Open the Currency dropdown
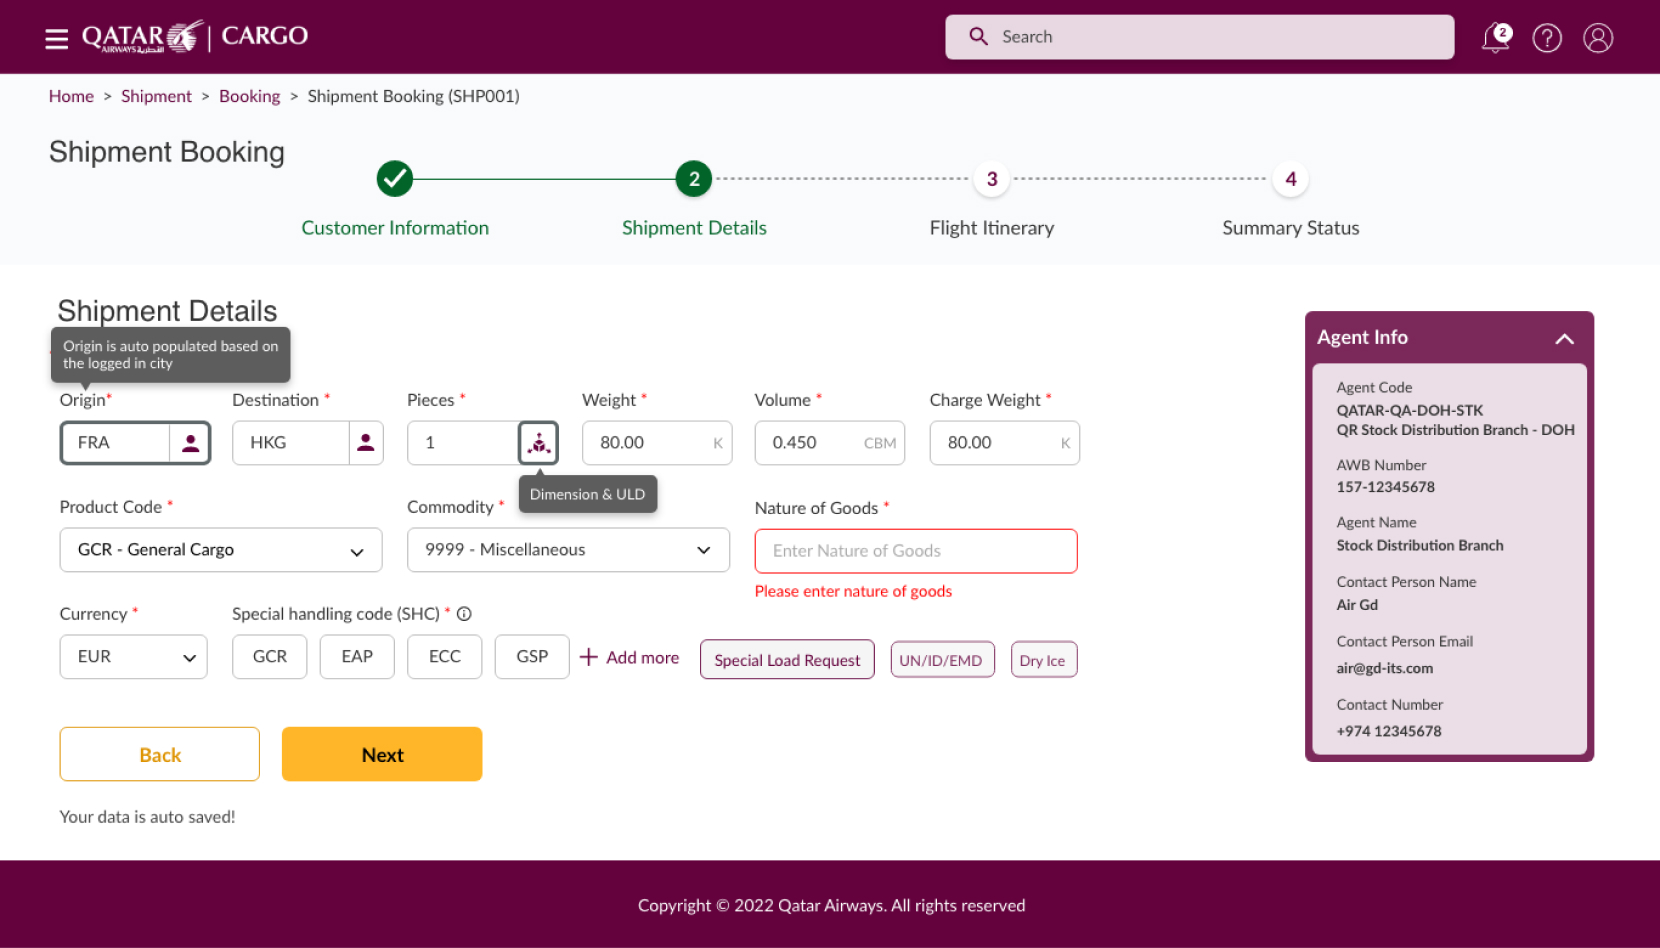This screenshot has width=1660, height=948. (x=133, y=657)
